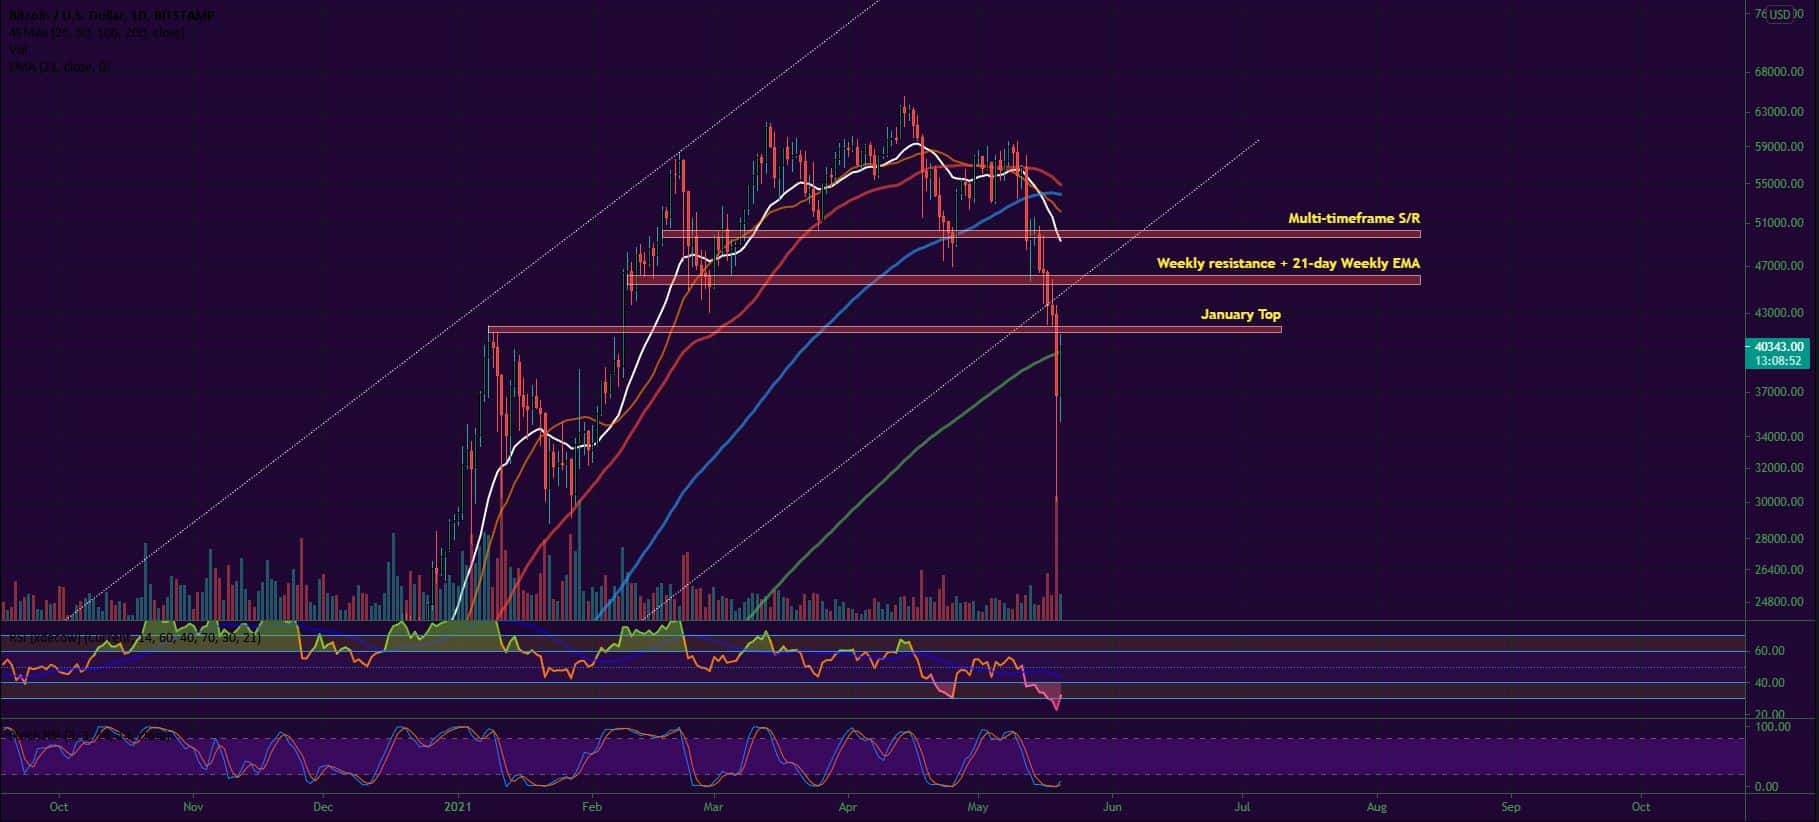Click the 'January Top' annotation label
This screenshot has width=1819, height=822.
[x=1240, y=314]
